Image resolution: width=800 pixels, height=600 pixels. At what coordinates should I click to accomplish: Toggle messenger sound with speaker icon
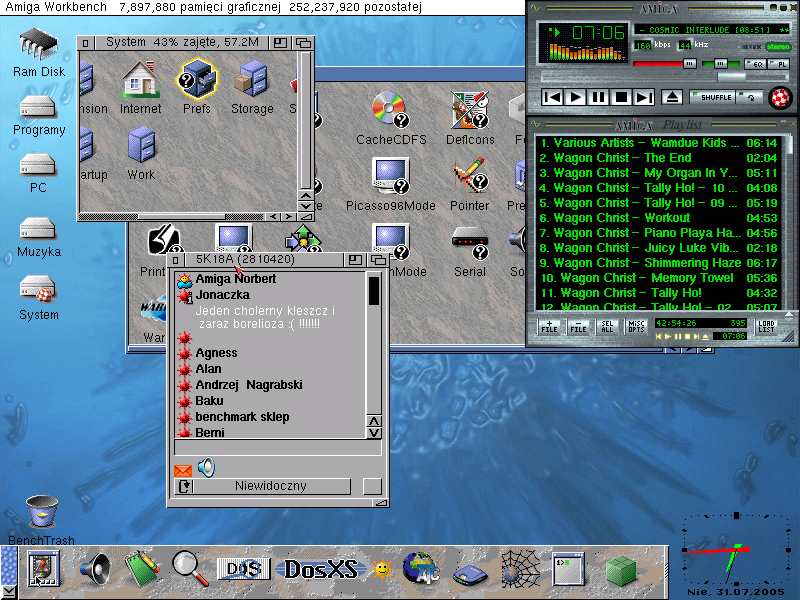click(x=206, y=467)
